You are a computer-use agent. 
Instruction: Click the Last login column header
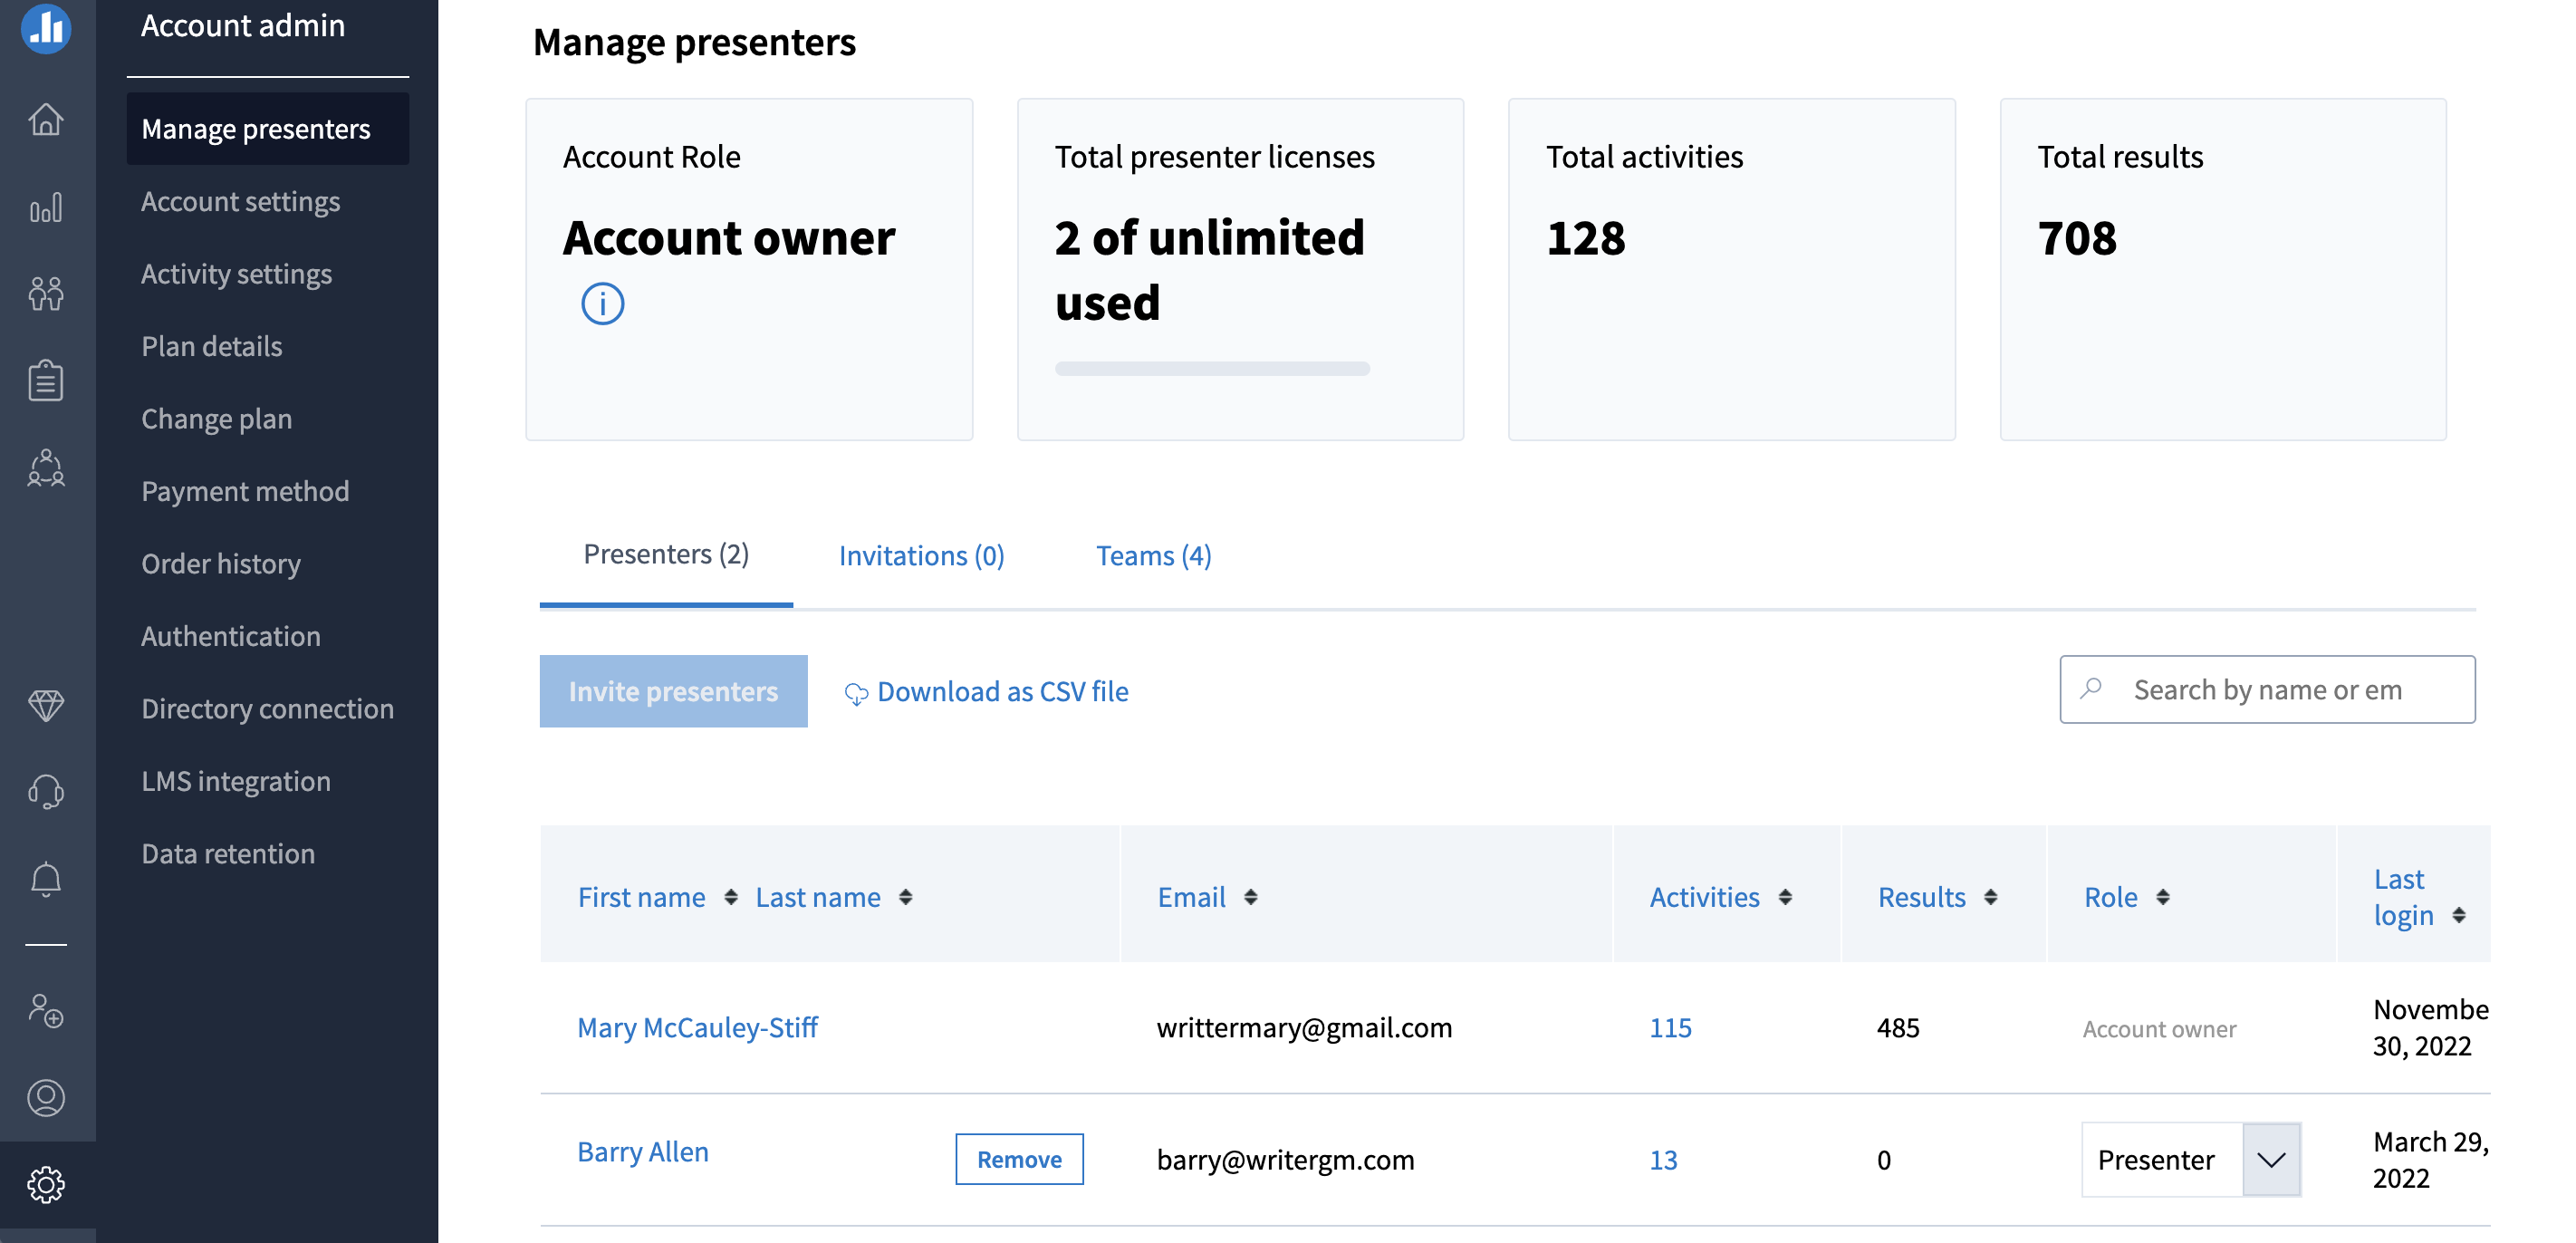[x=2403, y=897]
